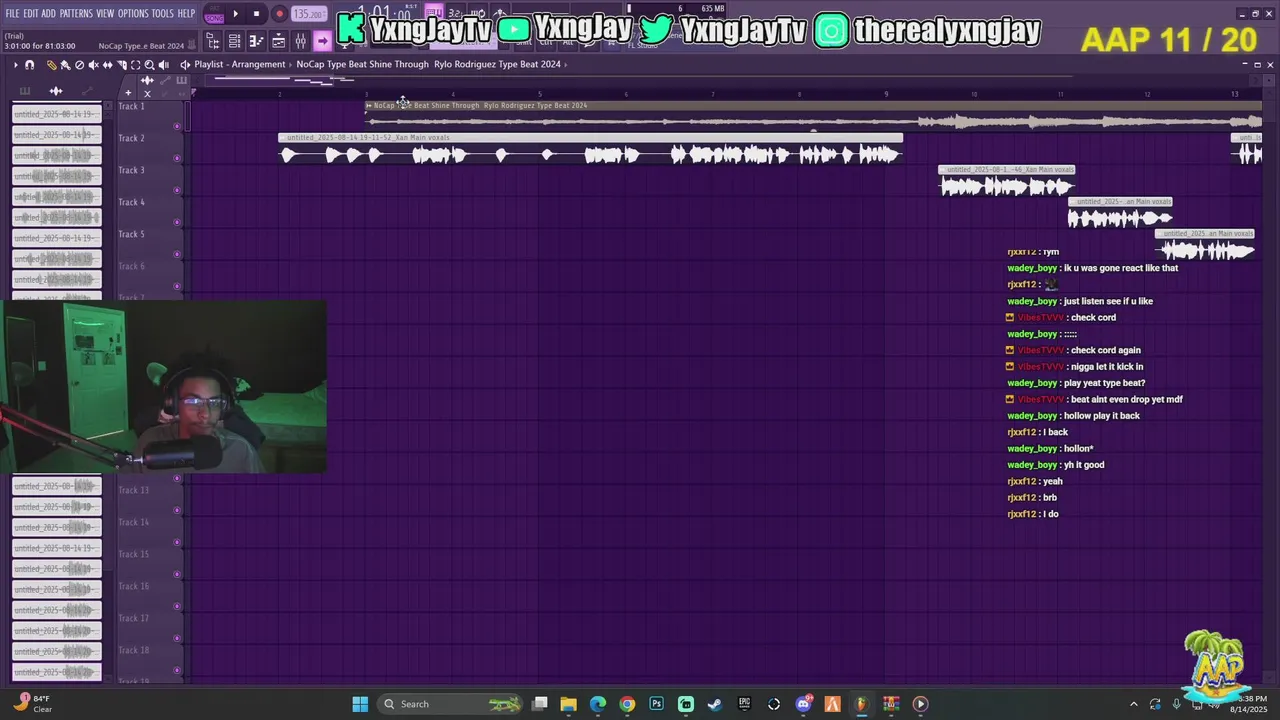Open Photoshop from the taskbar
The width and height of the screenshot is (1280, 720).
(656, 704)
